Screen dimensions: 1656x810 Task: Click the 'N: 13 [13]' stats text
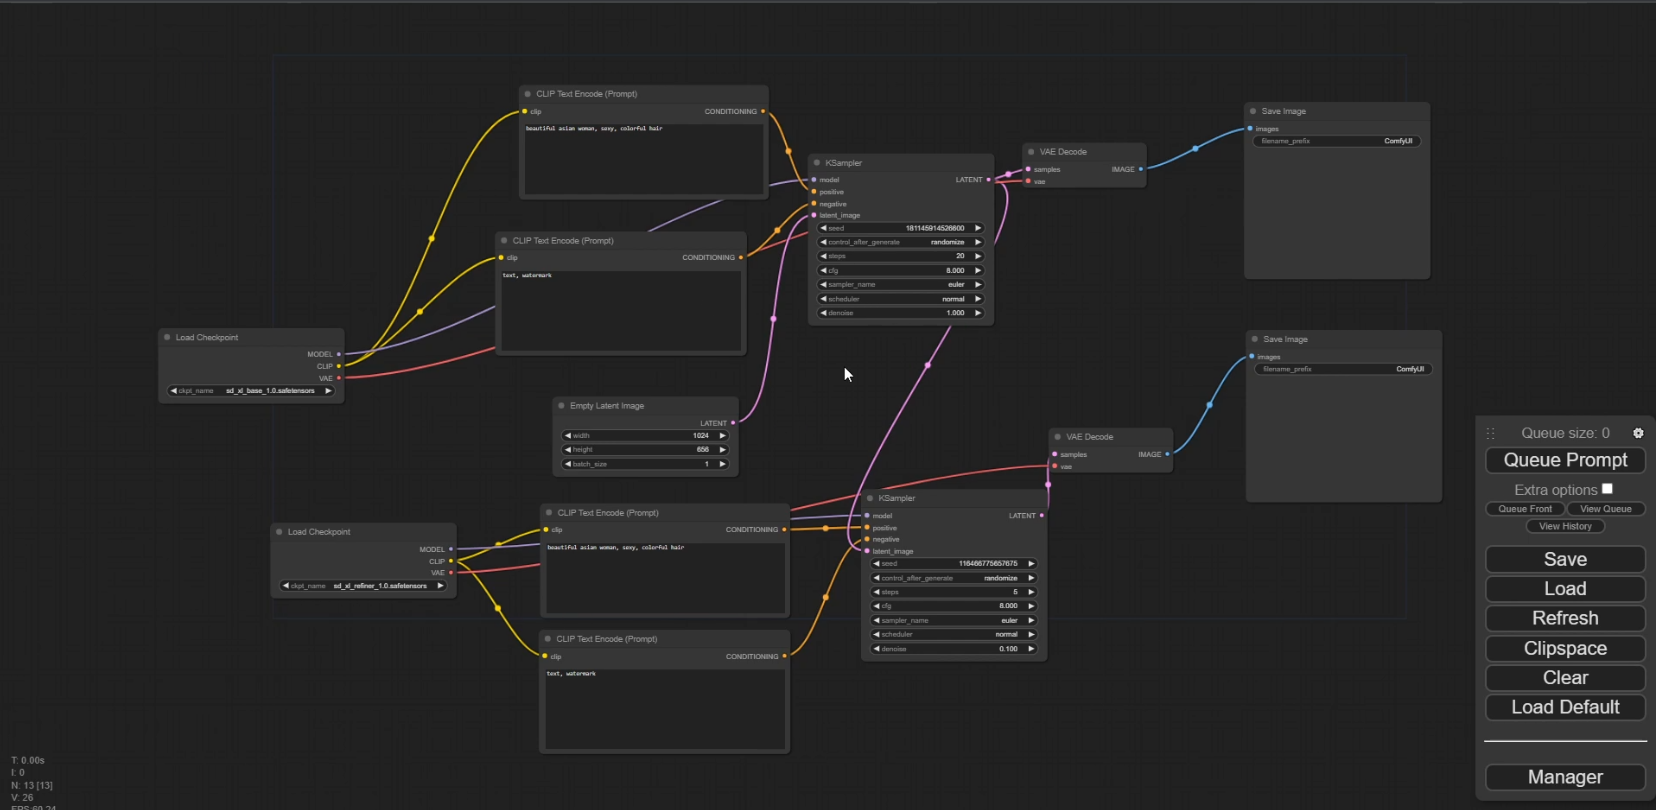[x=32, y=785]
